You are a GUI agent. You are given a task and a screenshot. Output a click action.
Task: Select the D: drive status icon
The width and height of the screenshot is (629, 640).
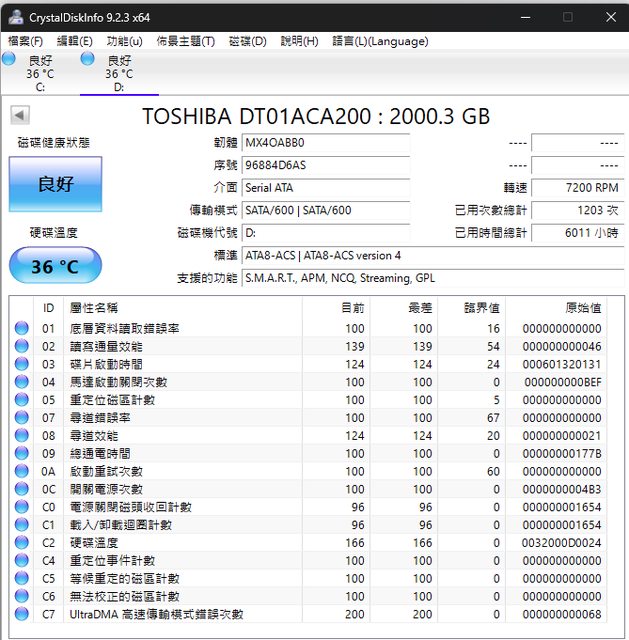tap(88, 59)
